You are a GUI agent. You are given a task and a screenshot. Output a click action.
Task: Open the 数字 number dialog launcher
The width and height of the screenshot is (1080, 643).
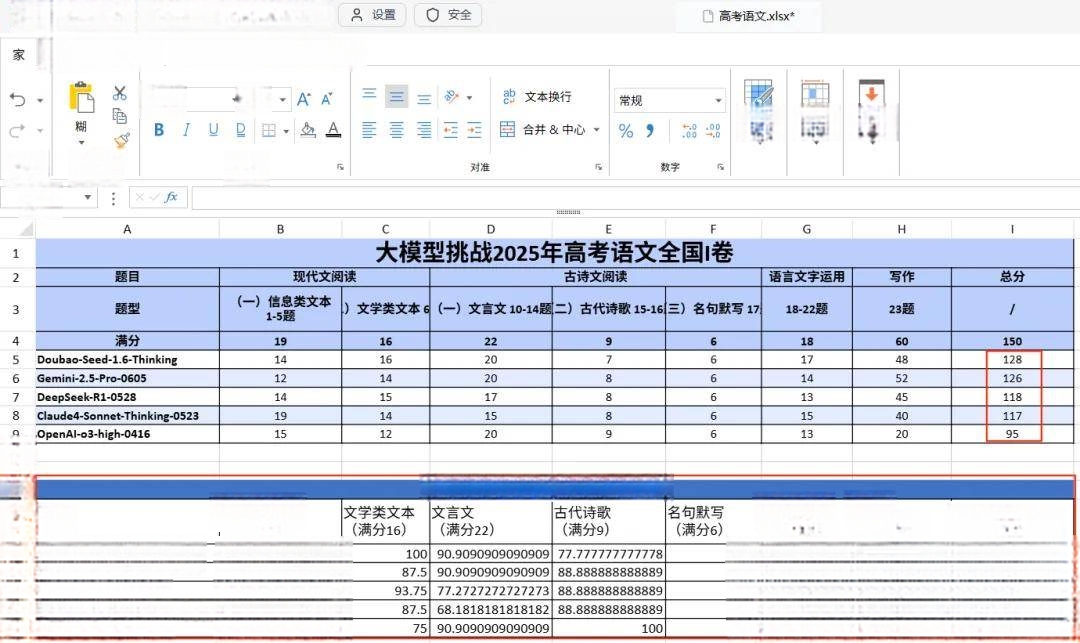[720, 167]
